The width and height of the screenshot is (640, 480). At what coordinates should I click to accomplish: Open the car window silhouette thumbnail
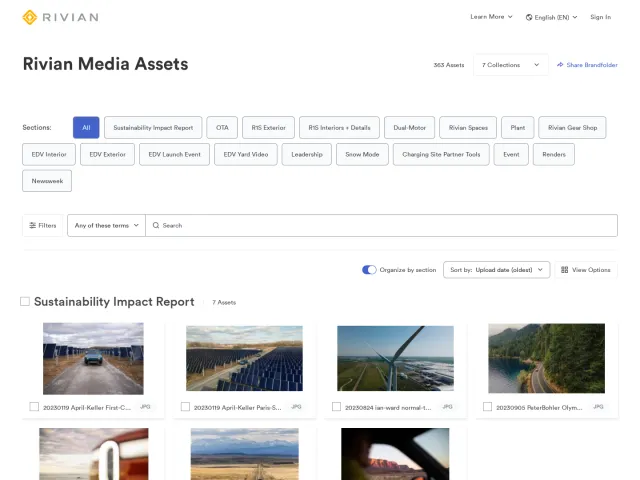[x=395, y=454]
